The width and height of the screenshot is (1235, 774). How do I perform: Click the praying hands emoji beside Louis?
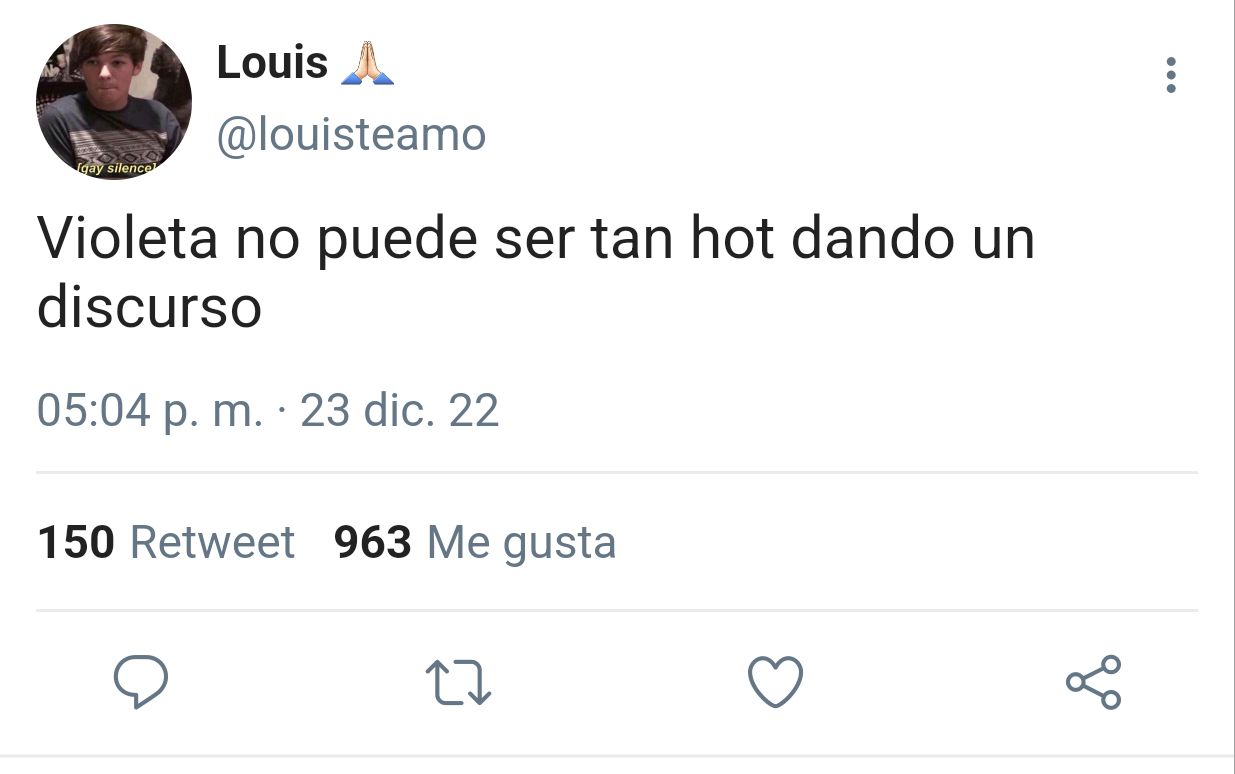point(367,63)
